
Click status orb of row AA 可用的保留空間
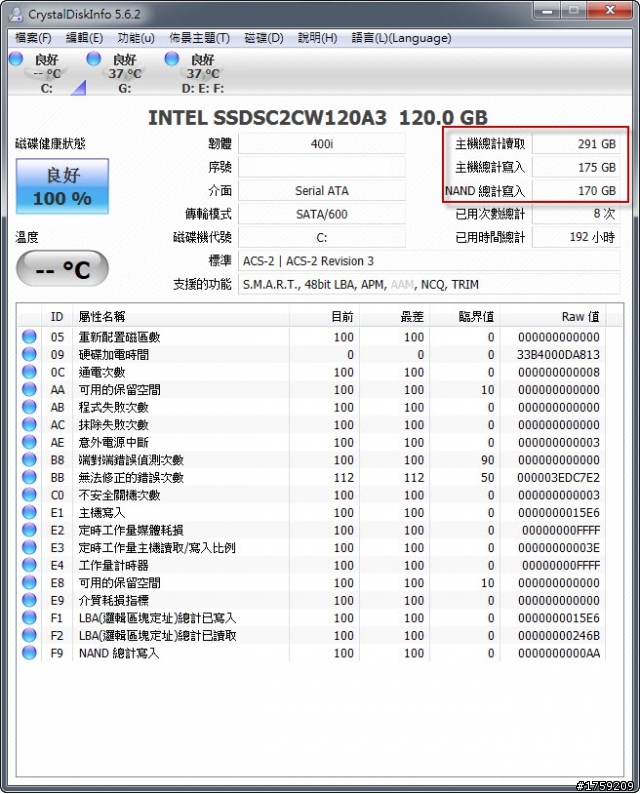29,389
